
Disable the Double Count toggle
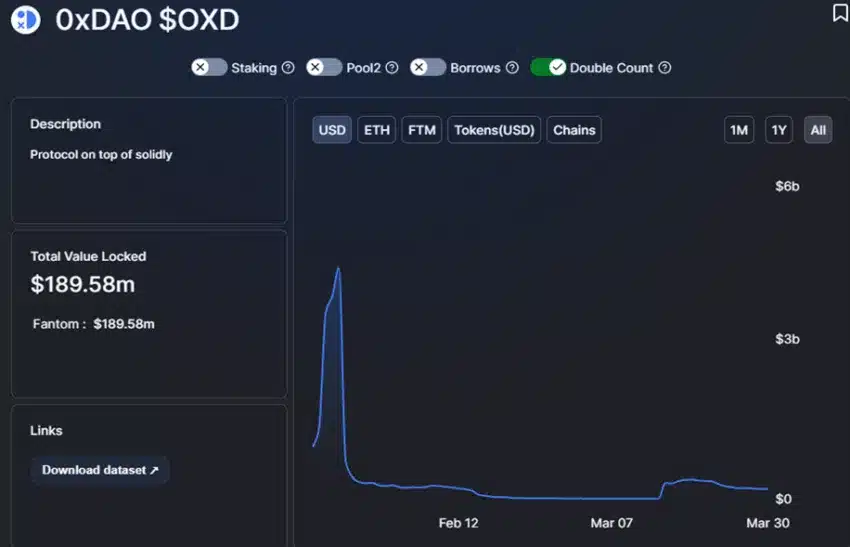click(548, 67)
